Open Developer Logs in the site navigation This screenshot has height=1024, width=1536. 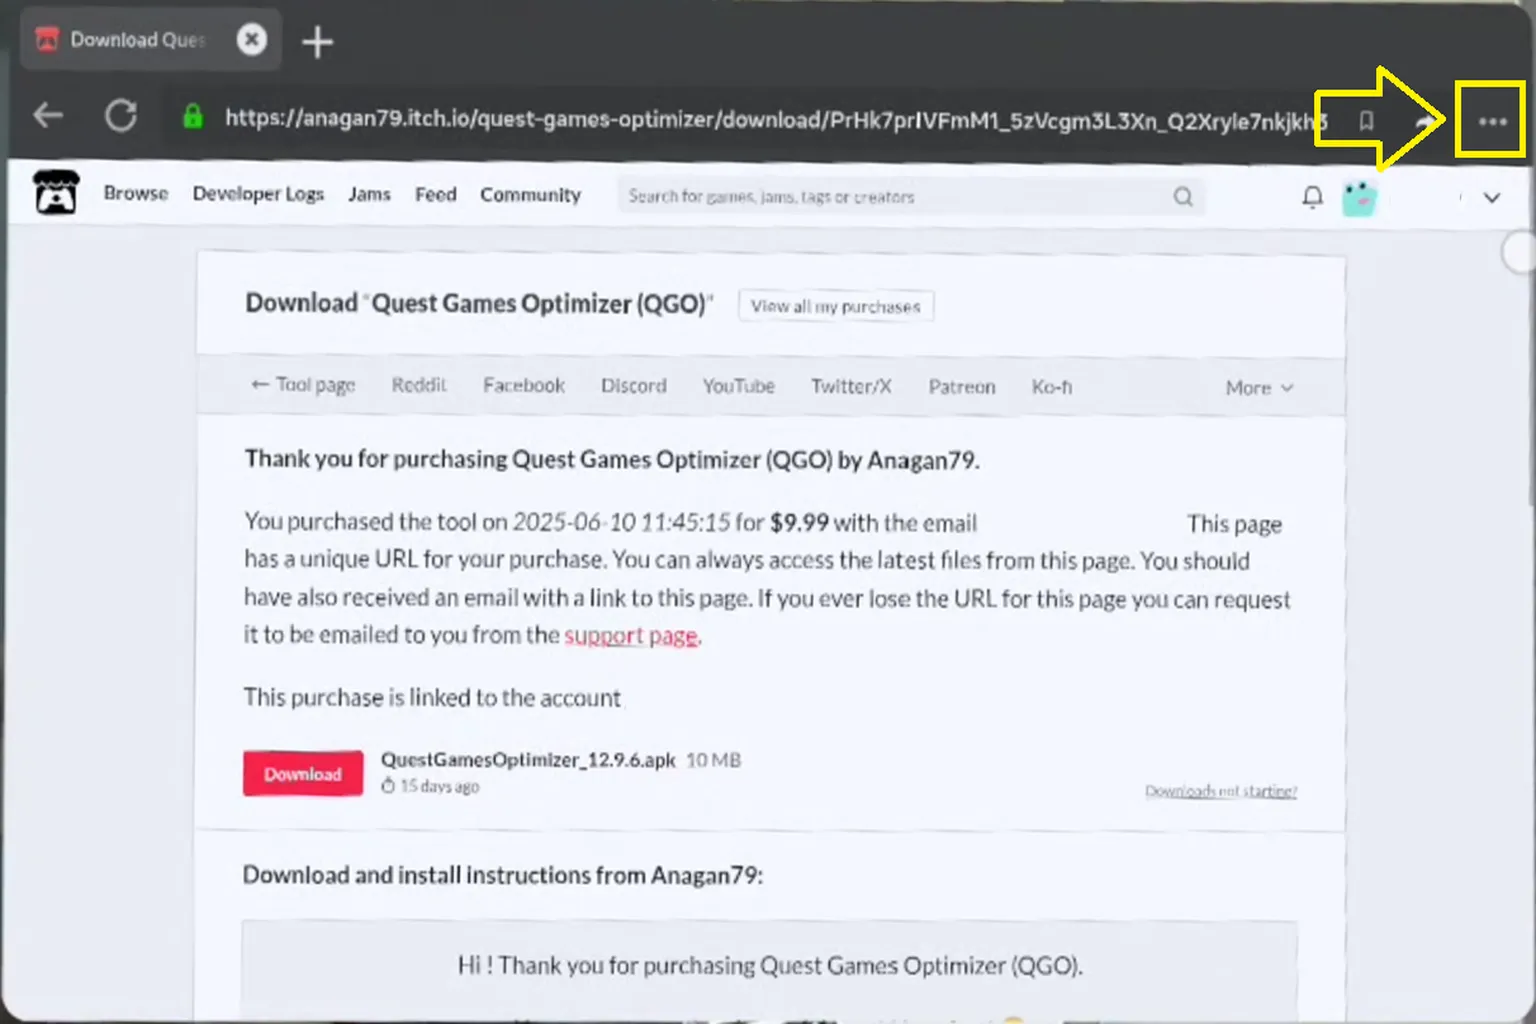[258, 194]
